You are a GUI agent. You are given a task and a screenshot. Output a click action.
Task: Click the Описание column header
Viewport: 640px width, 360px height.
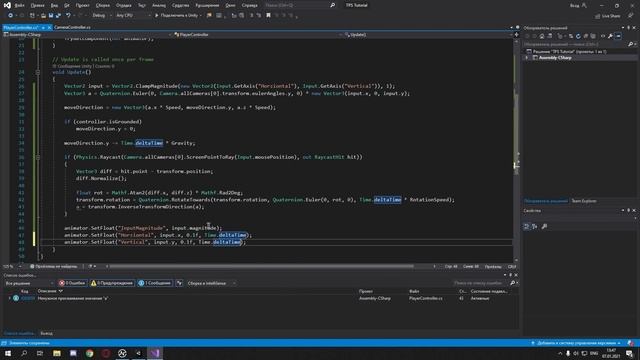tap(47, 291)
